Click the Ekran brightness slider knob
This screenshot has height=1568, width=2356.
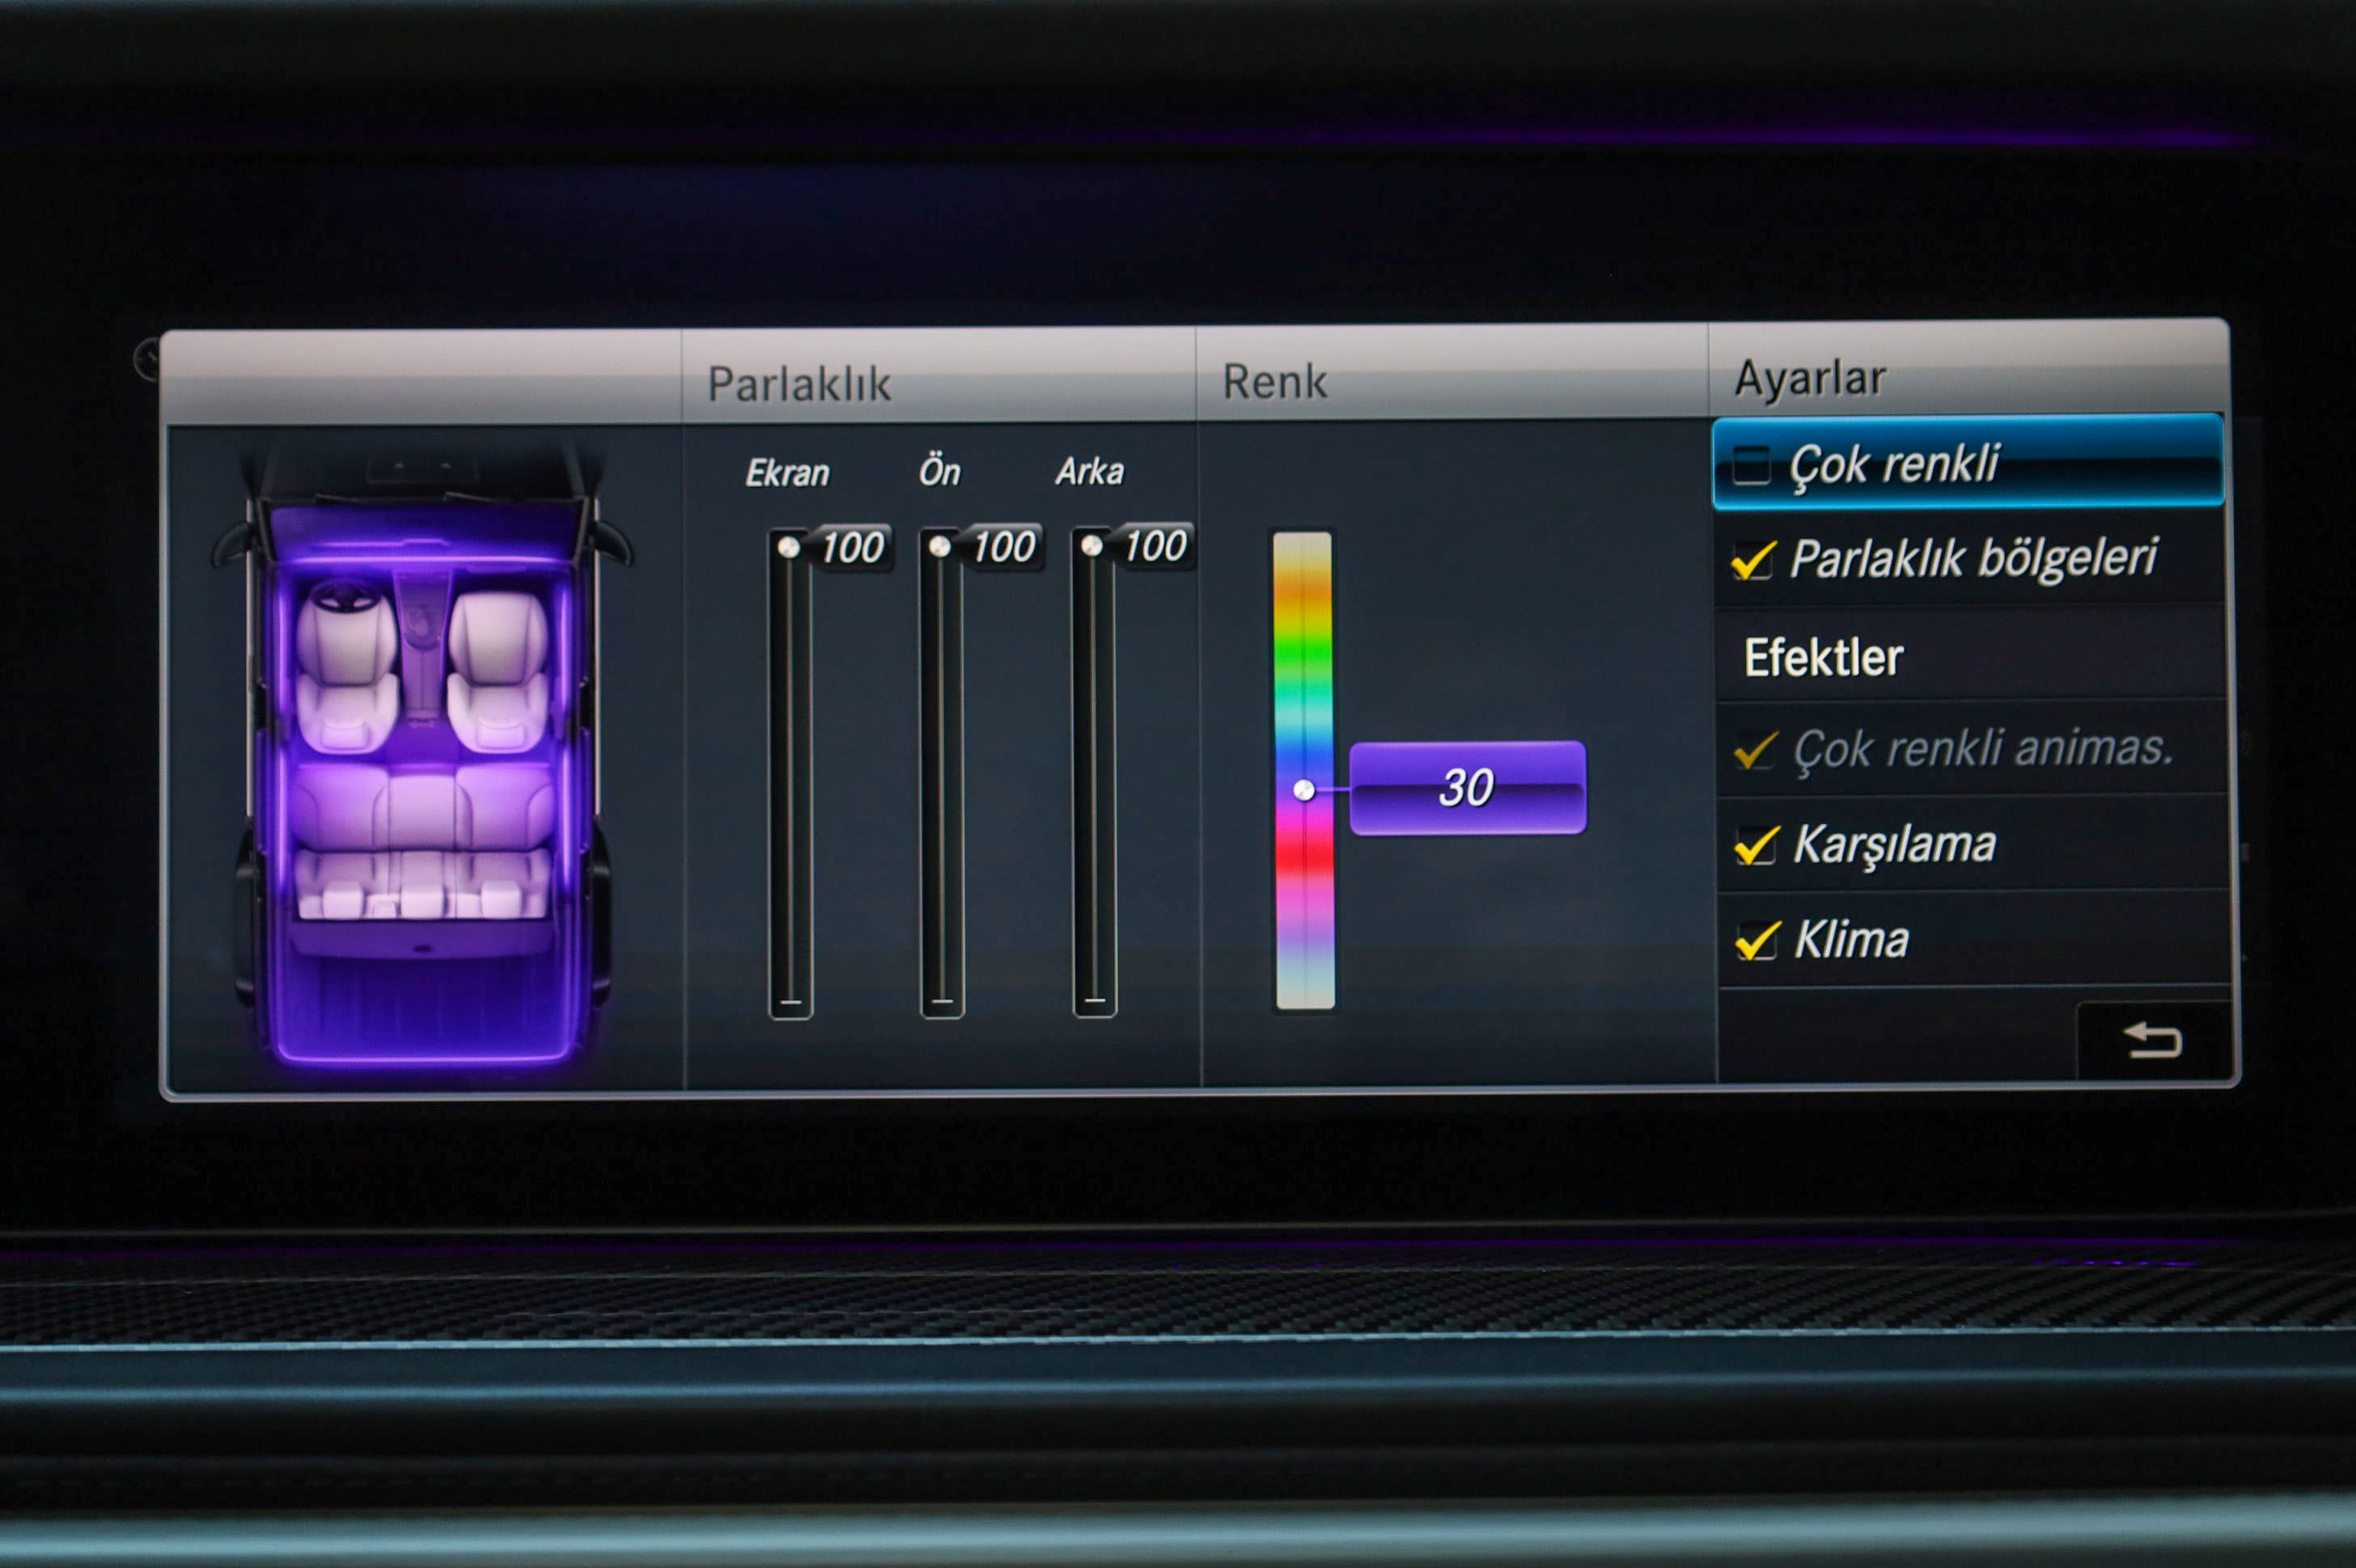point(788,547)
